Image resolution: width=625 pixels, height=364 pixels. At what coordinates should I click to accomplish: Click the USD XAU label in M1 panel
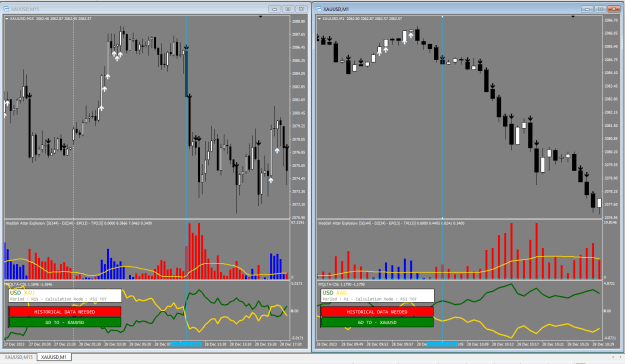(x=334, y=293)
